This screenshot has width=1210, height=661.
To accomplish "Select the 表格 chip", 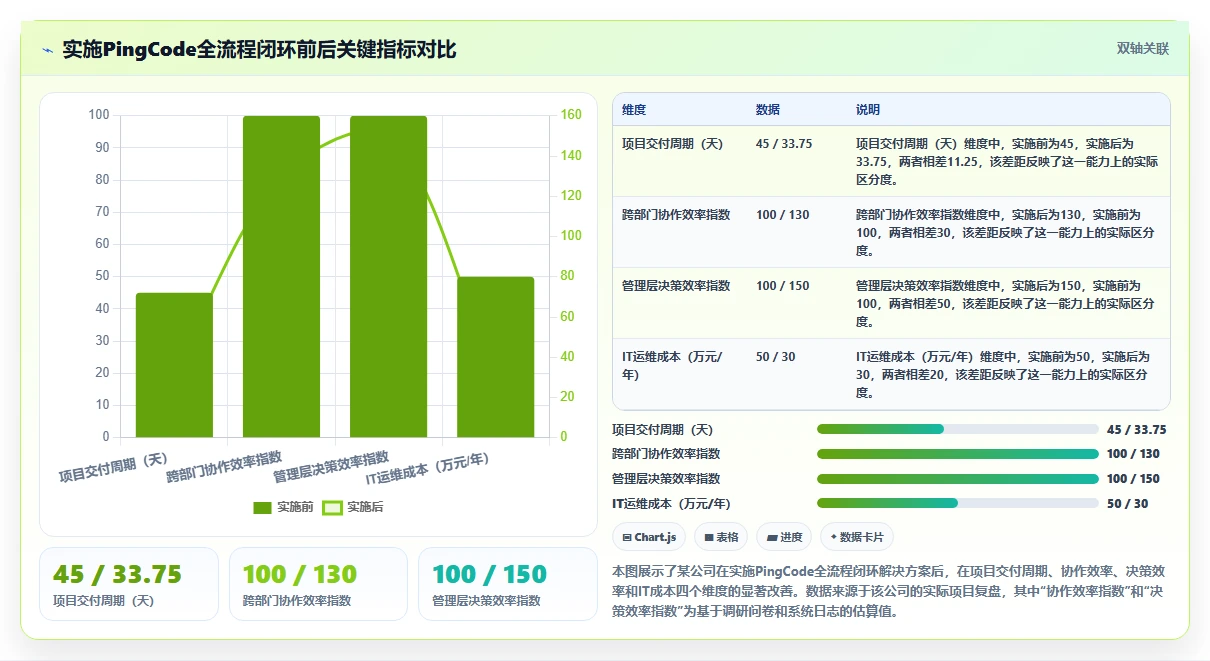I will 721,537.
